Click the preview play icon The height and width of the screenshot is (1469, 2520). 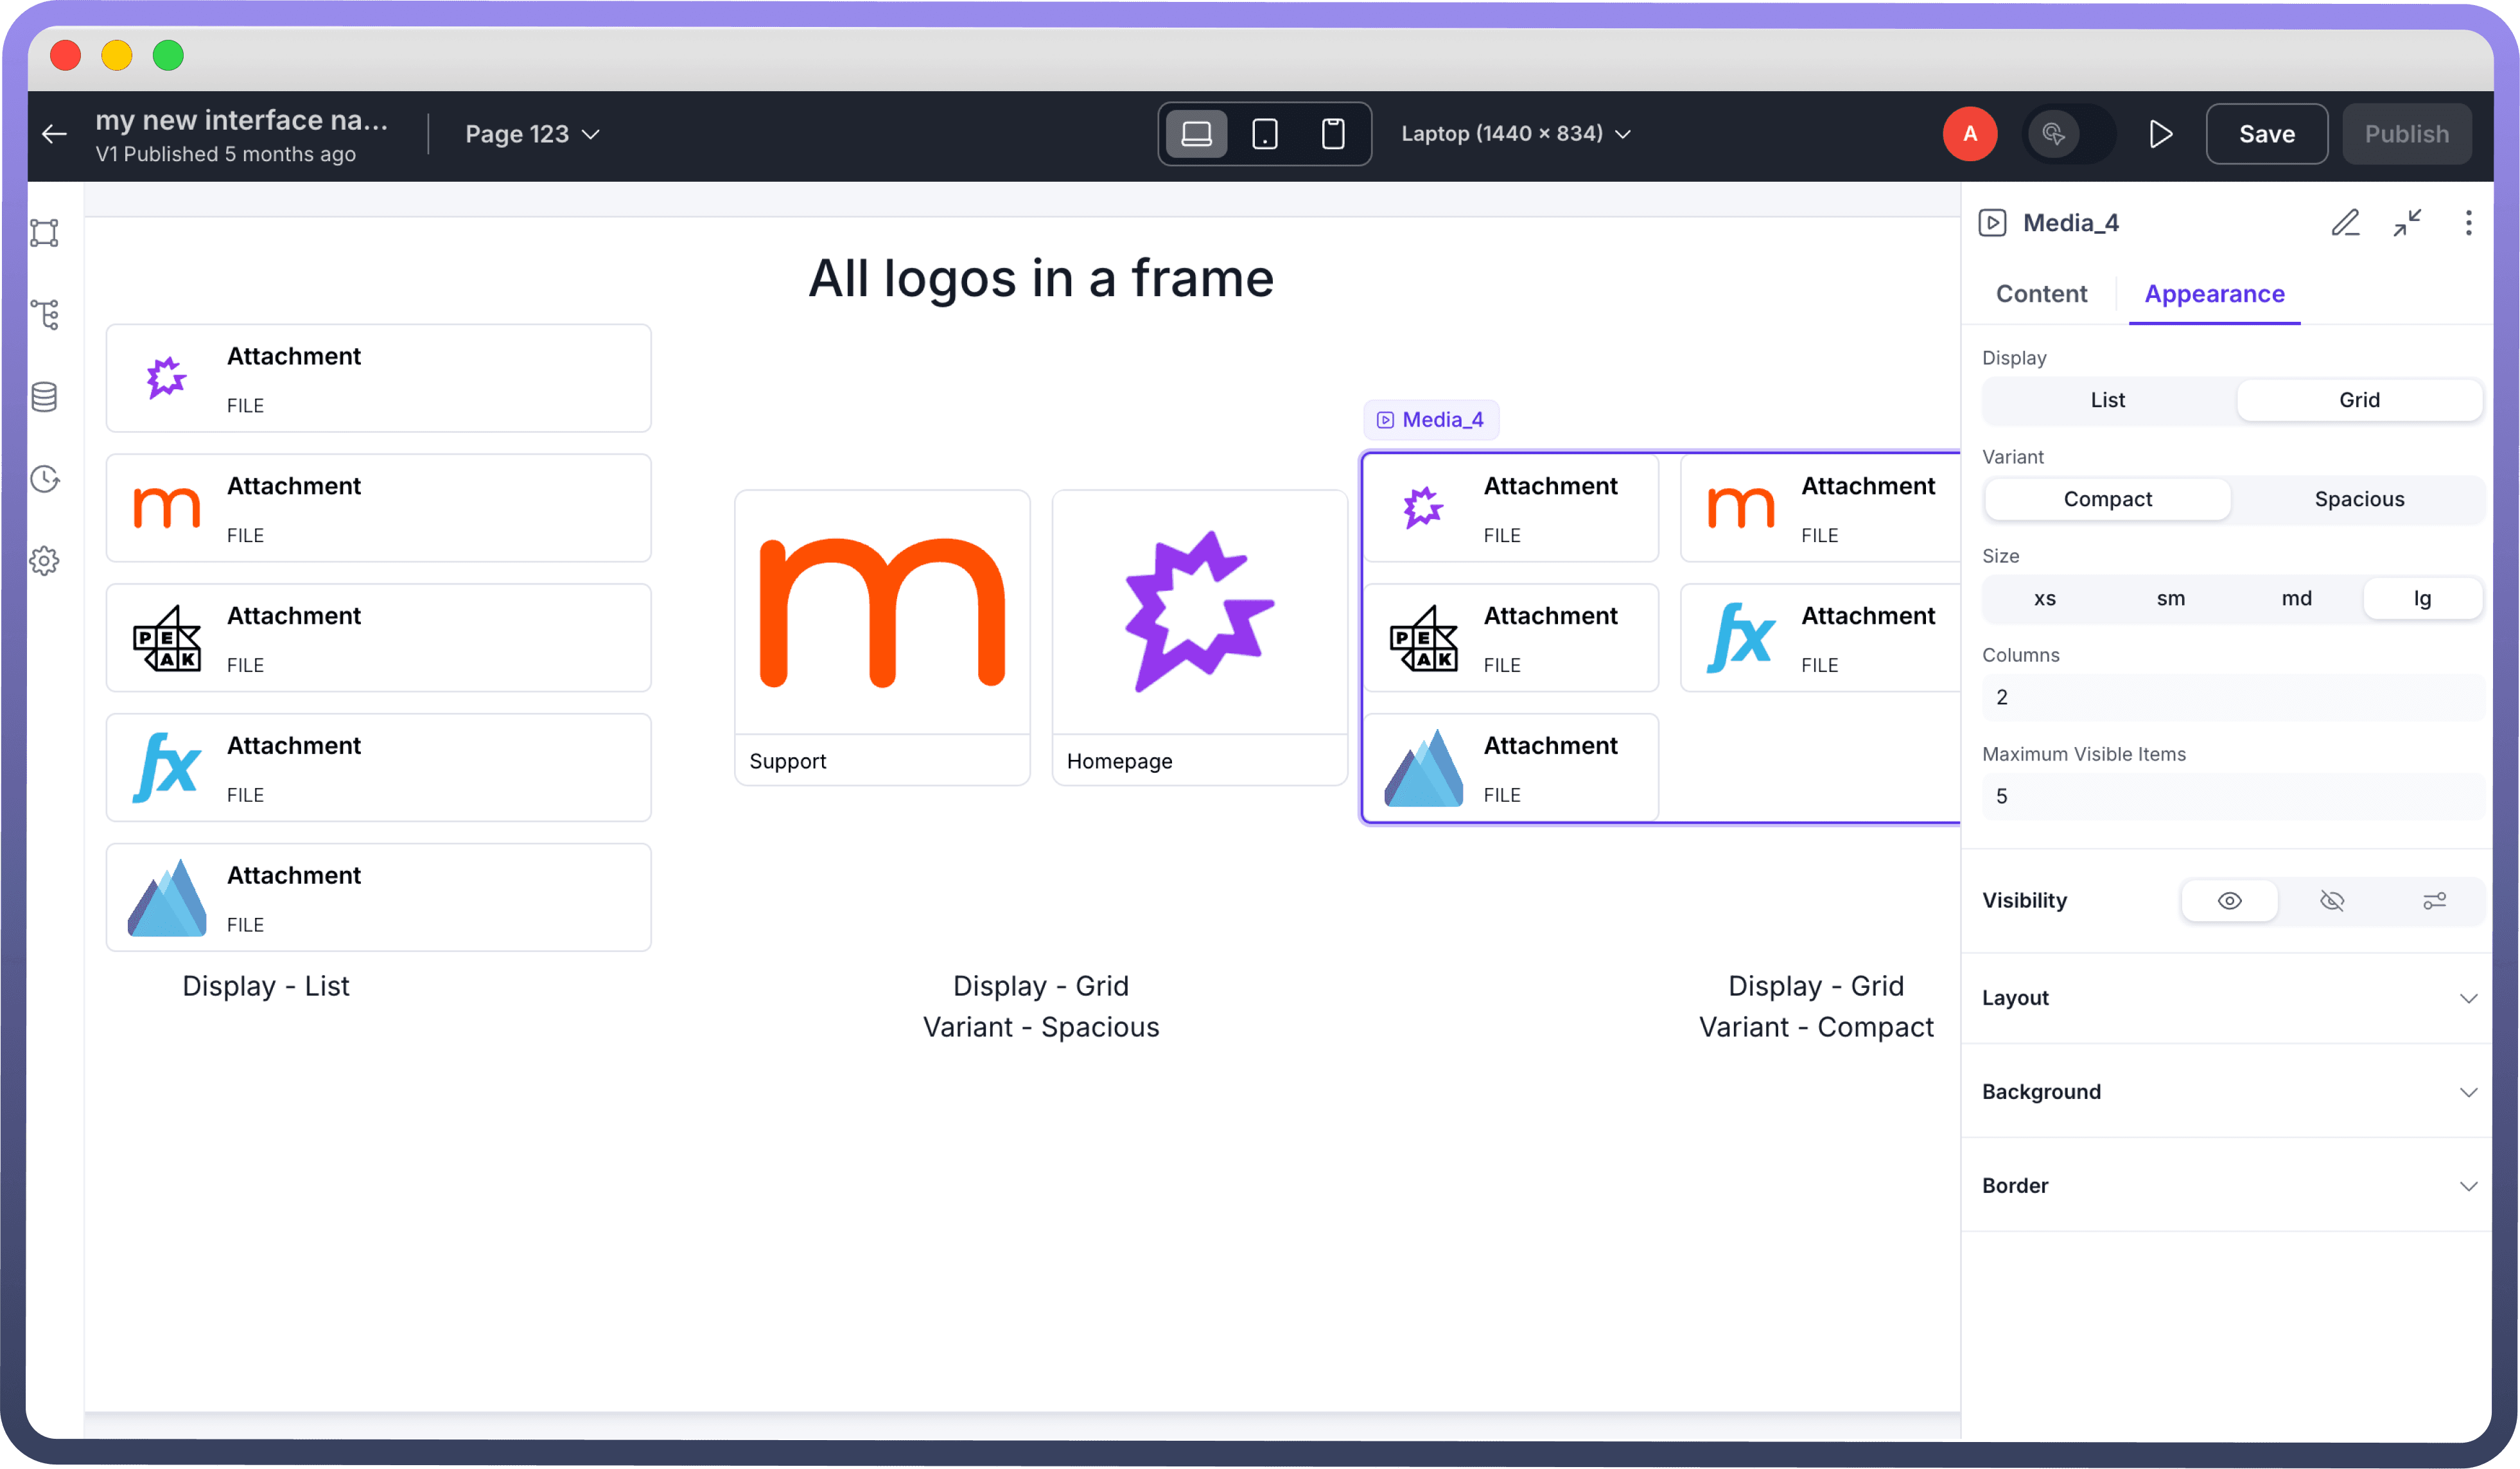click(x=2160, y=134)
